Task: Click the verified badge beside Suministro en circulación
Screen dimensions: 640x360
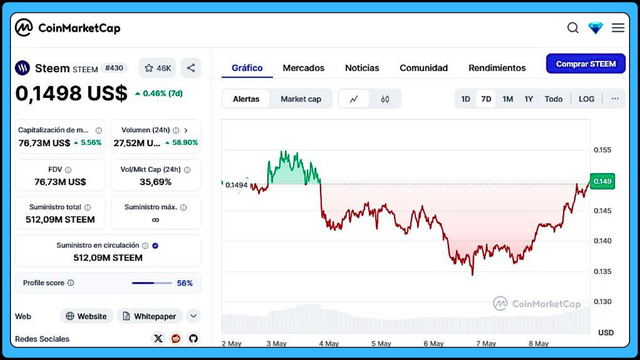Action: (x=155, y=246)
